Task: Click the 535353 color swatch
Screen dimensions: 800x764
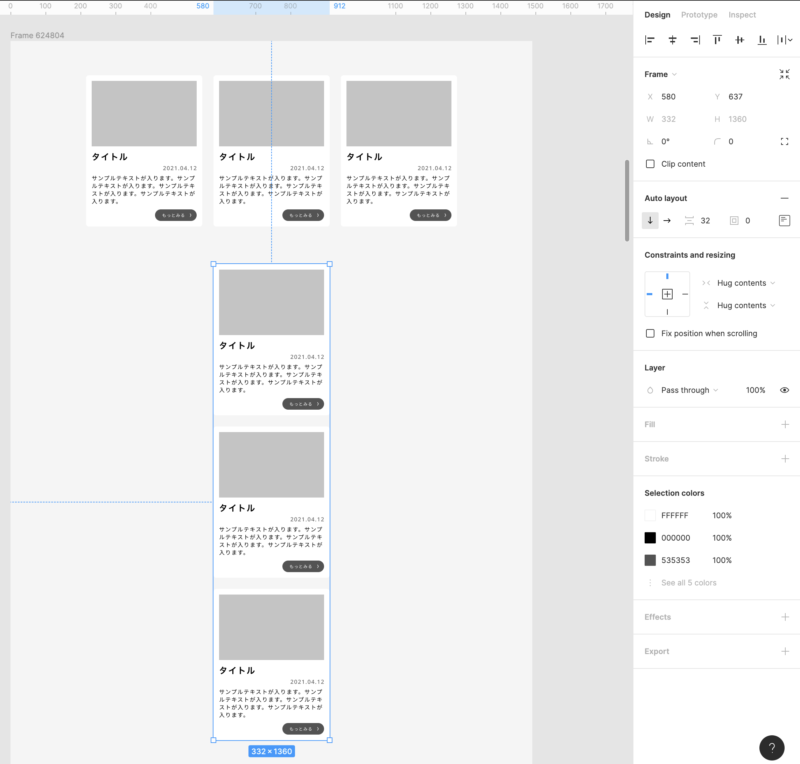Action: pyautogui.click(x=651, y=560)
